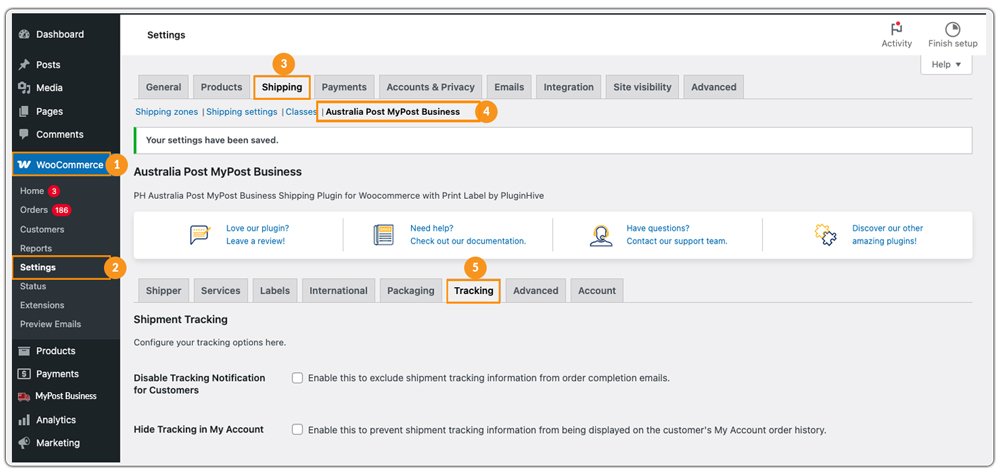Screen dimensions: 1000x473
Task: Click the Posts pin icon
Action: coord(24,64)
